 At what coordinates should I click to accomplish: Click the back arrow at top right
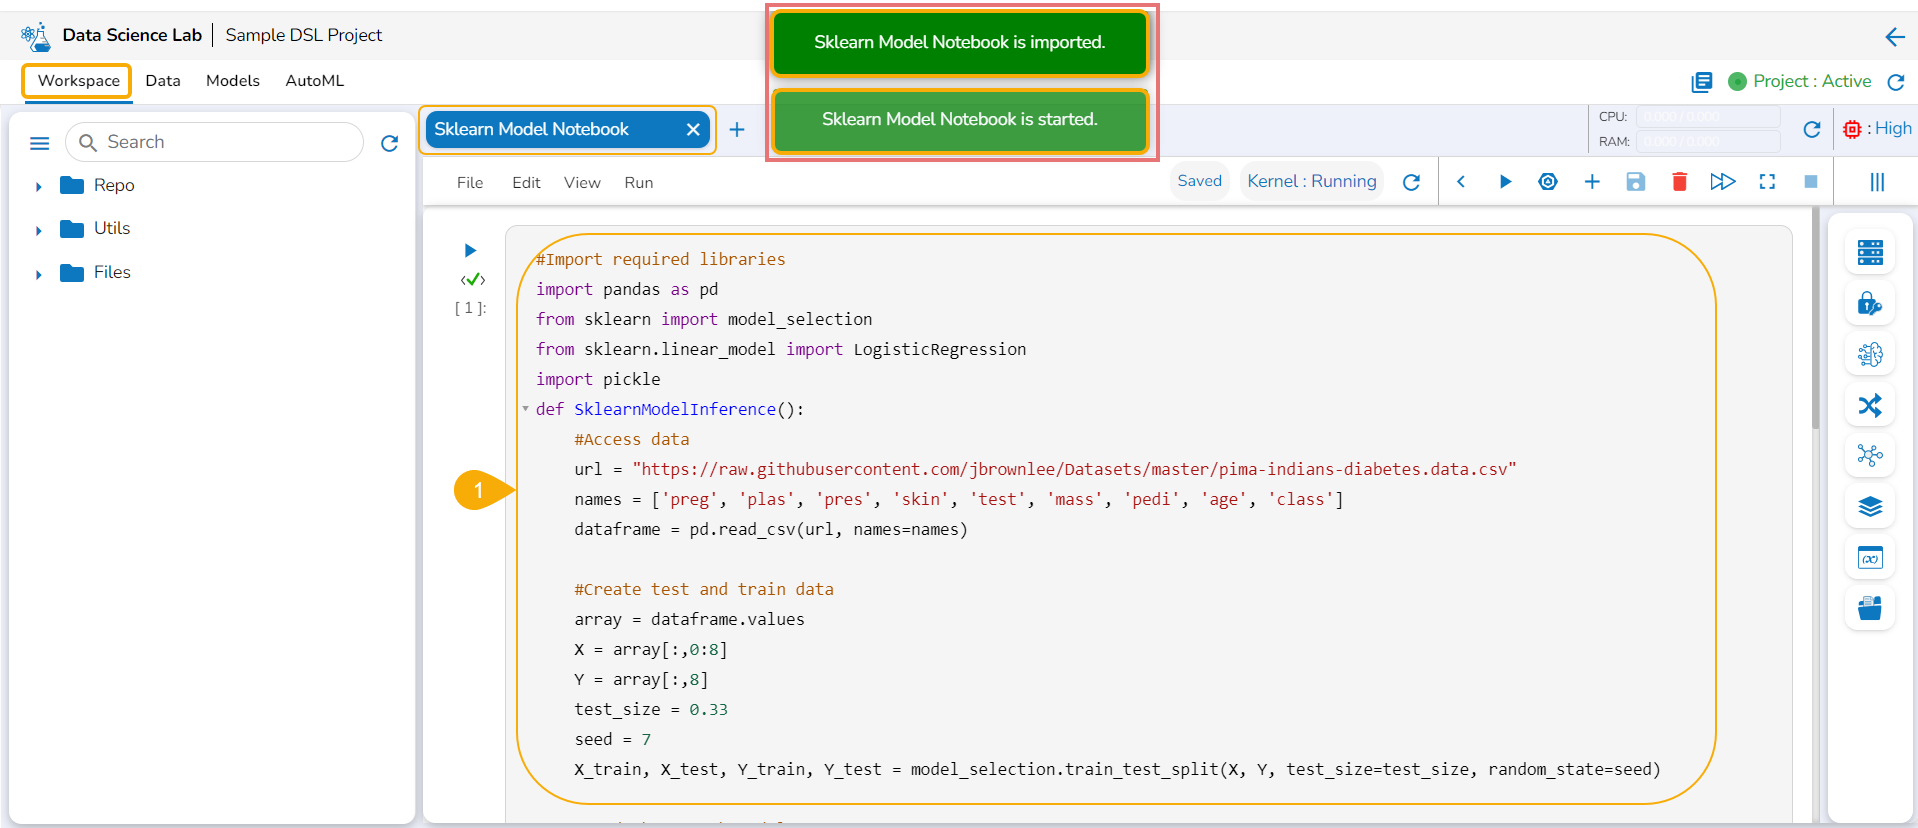tap(1894, 37)
